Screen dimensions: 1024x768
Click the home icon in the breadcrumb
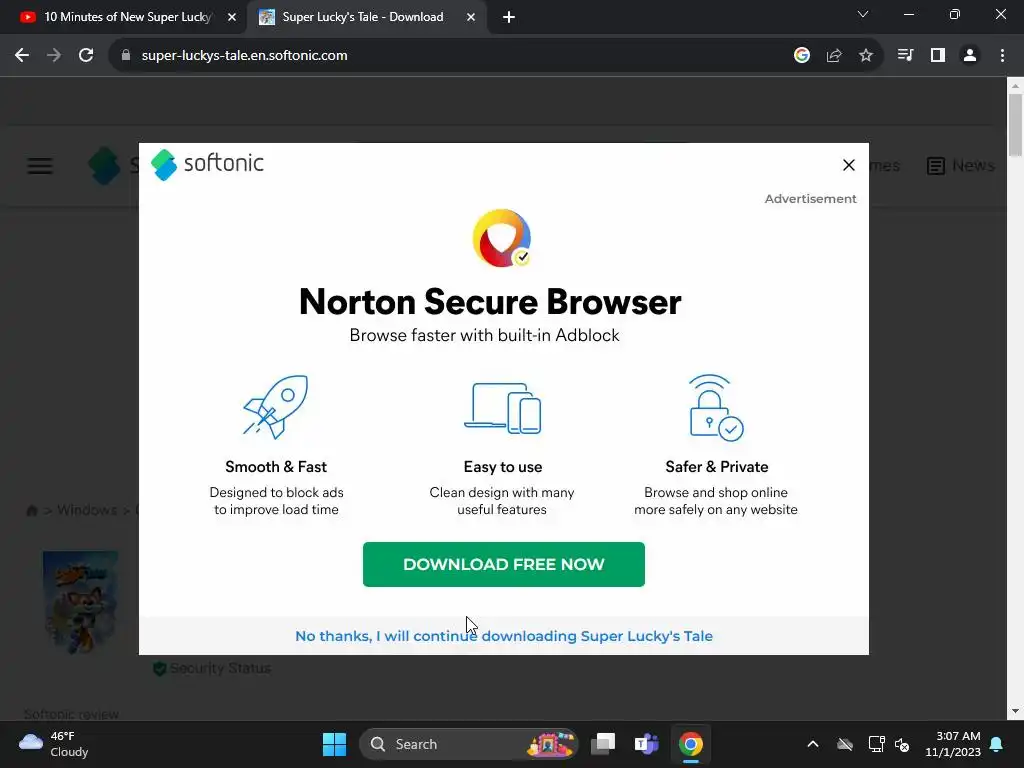(31, 511)
